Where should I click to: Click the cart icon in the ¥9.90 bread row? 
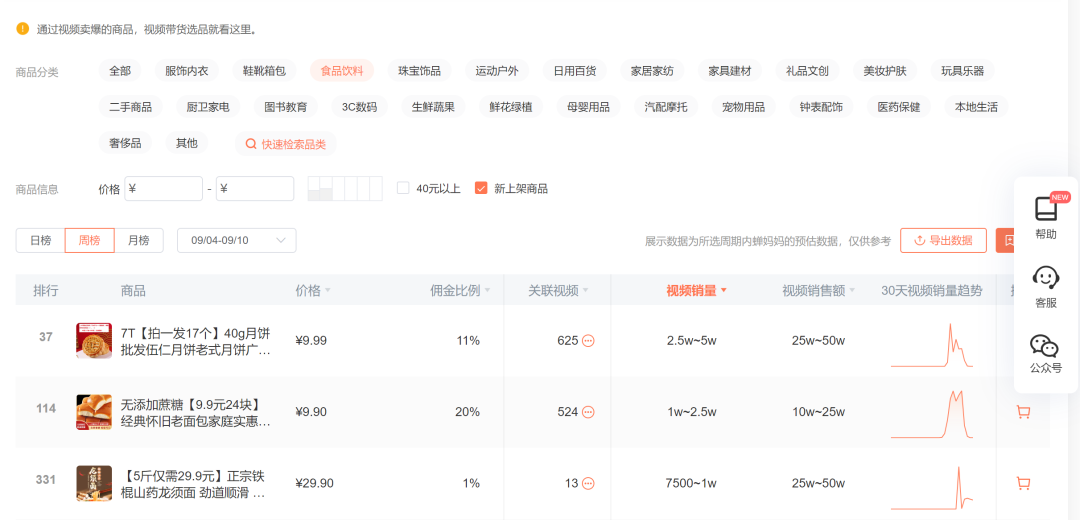[1023, 412]
